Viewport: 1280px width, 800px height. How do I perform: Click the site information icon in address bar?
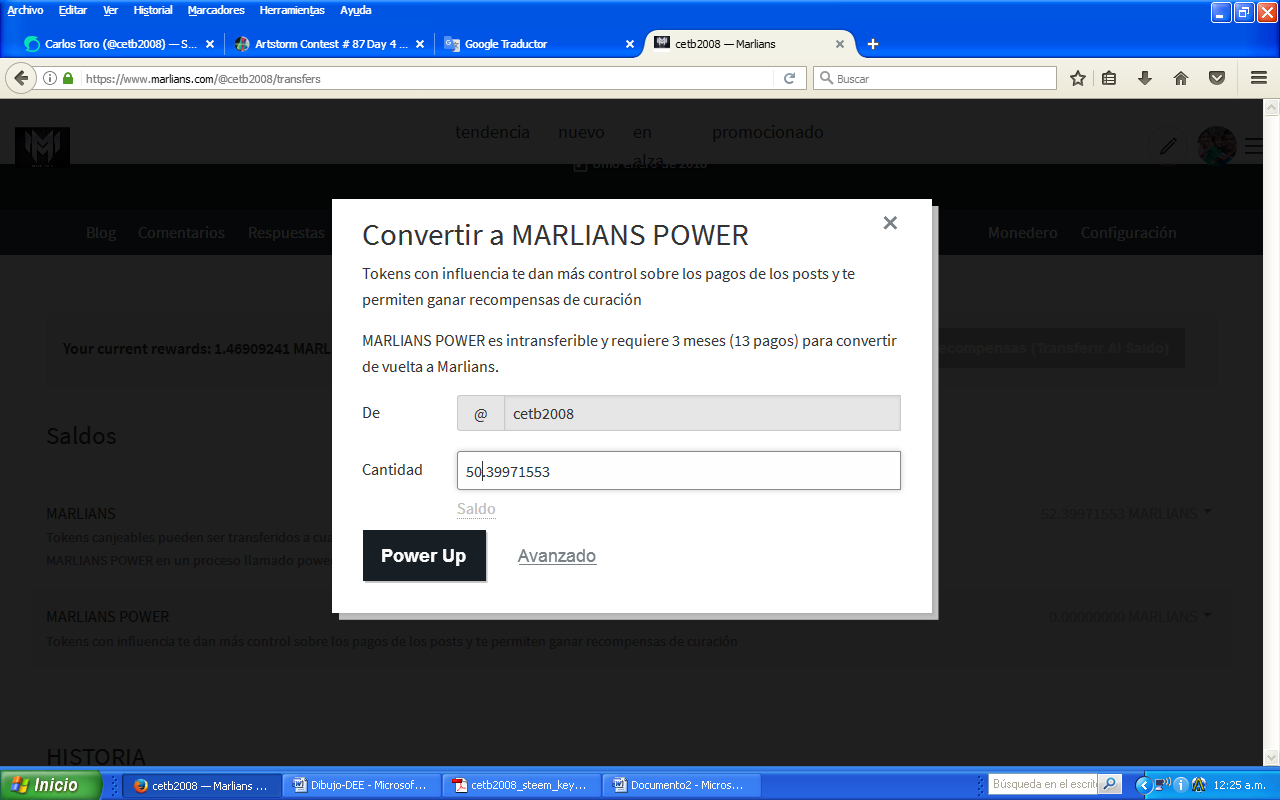[50, 78]
